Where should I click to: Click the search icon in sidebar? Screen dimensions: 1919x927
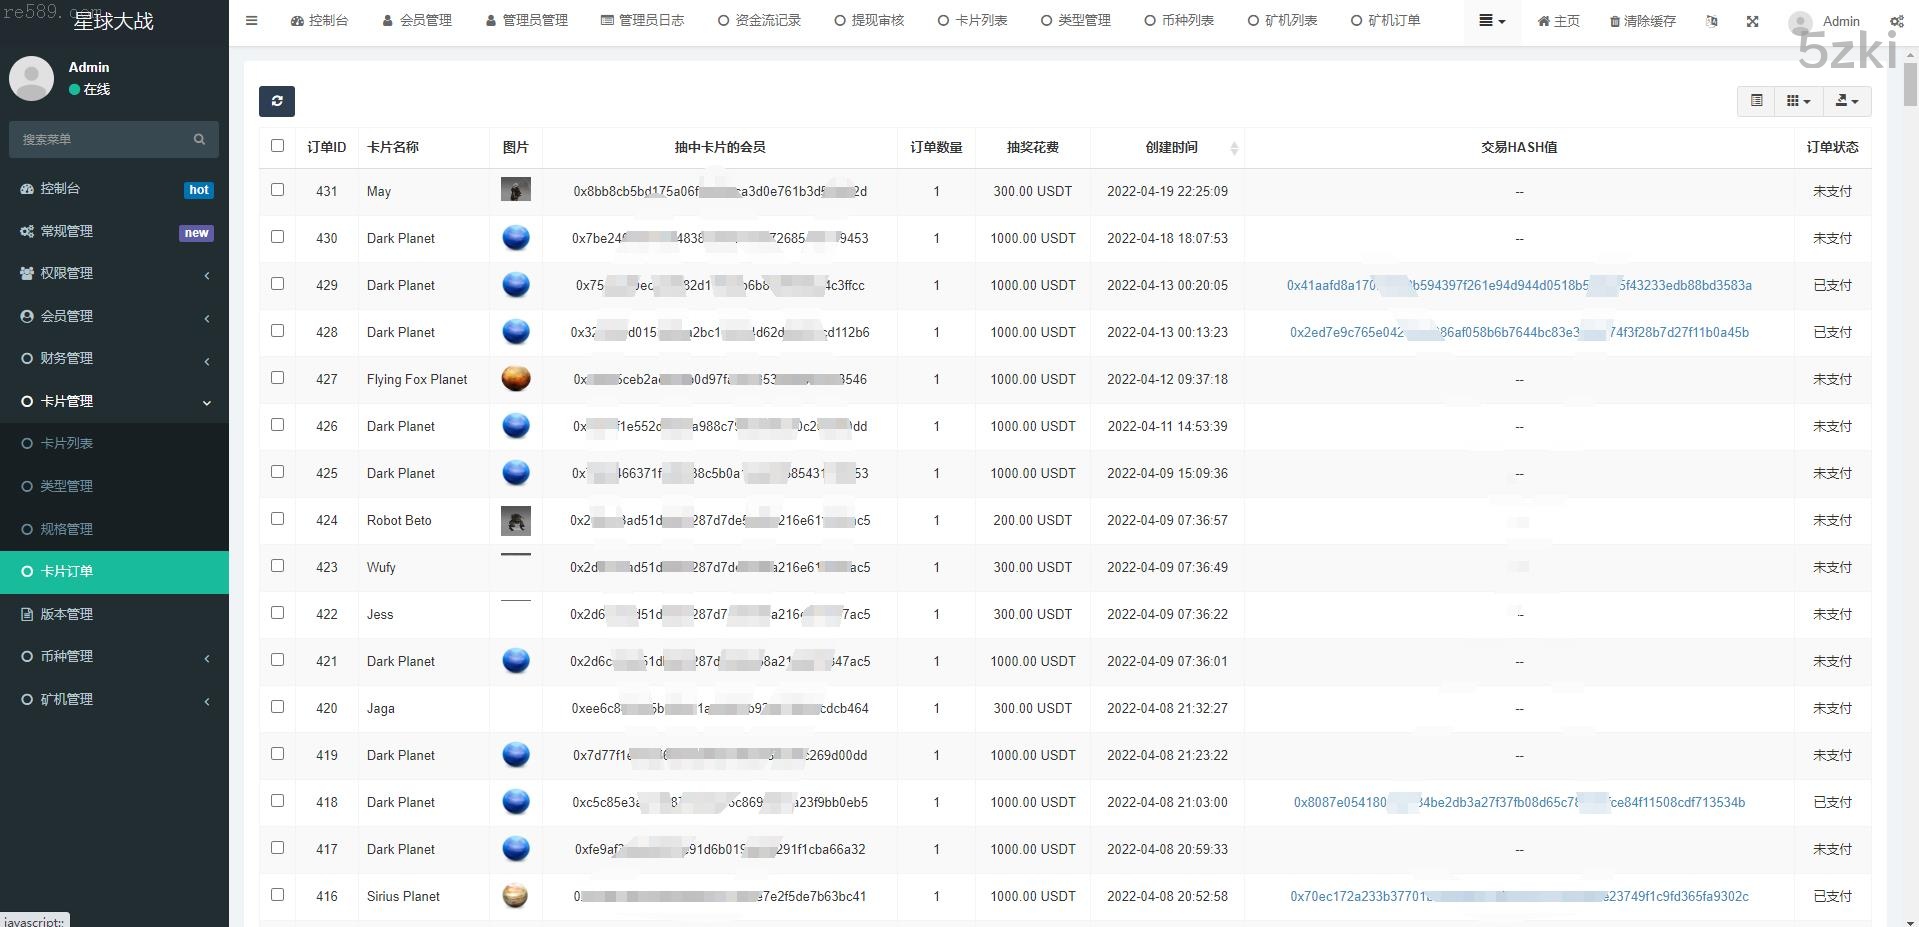[199, 139]
